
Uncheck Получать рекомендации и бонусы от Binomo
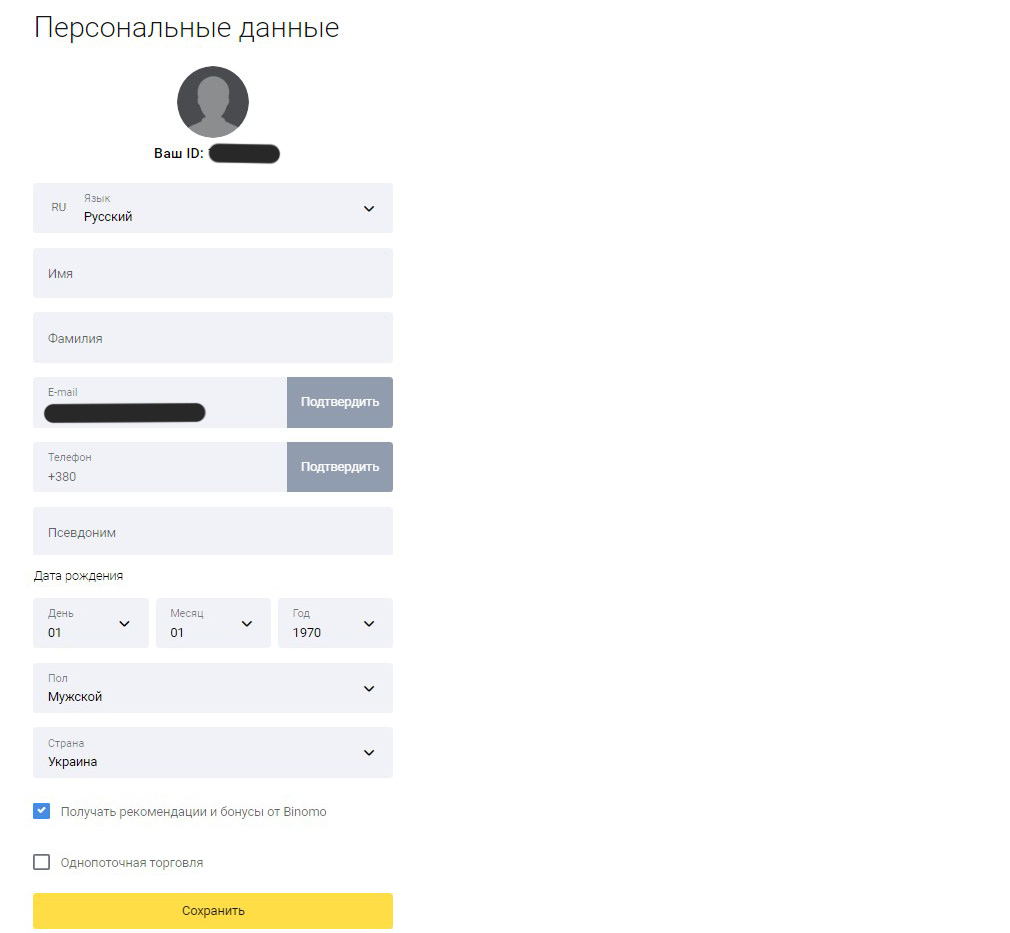41,811
